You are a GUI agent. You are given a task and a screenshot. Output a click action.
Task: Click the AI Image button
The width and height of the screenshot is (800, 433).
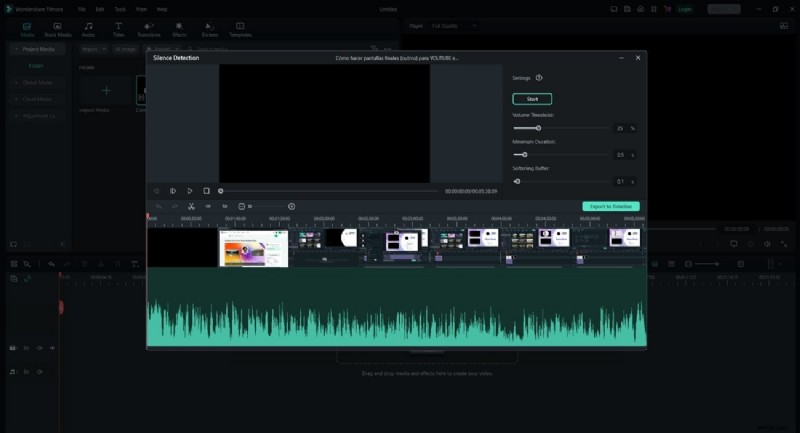tap(125, 49)
